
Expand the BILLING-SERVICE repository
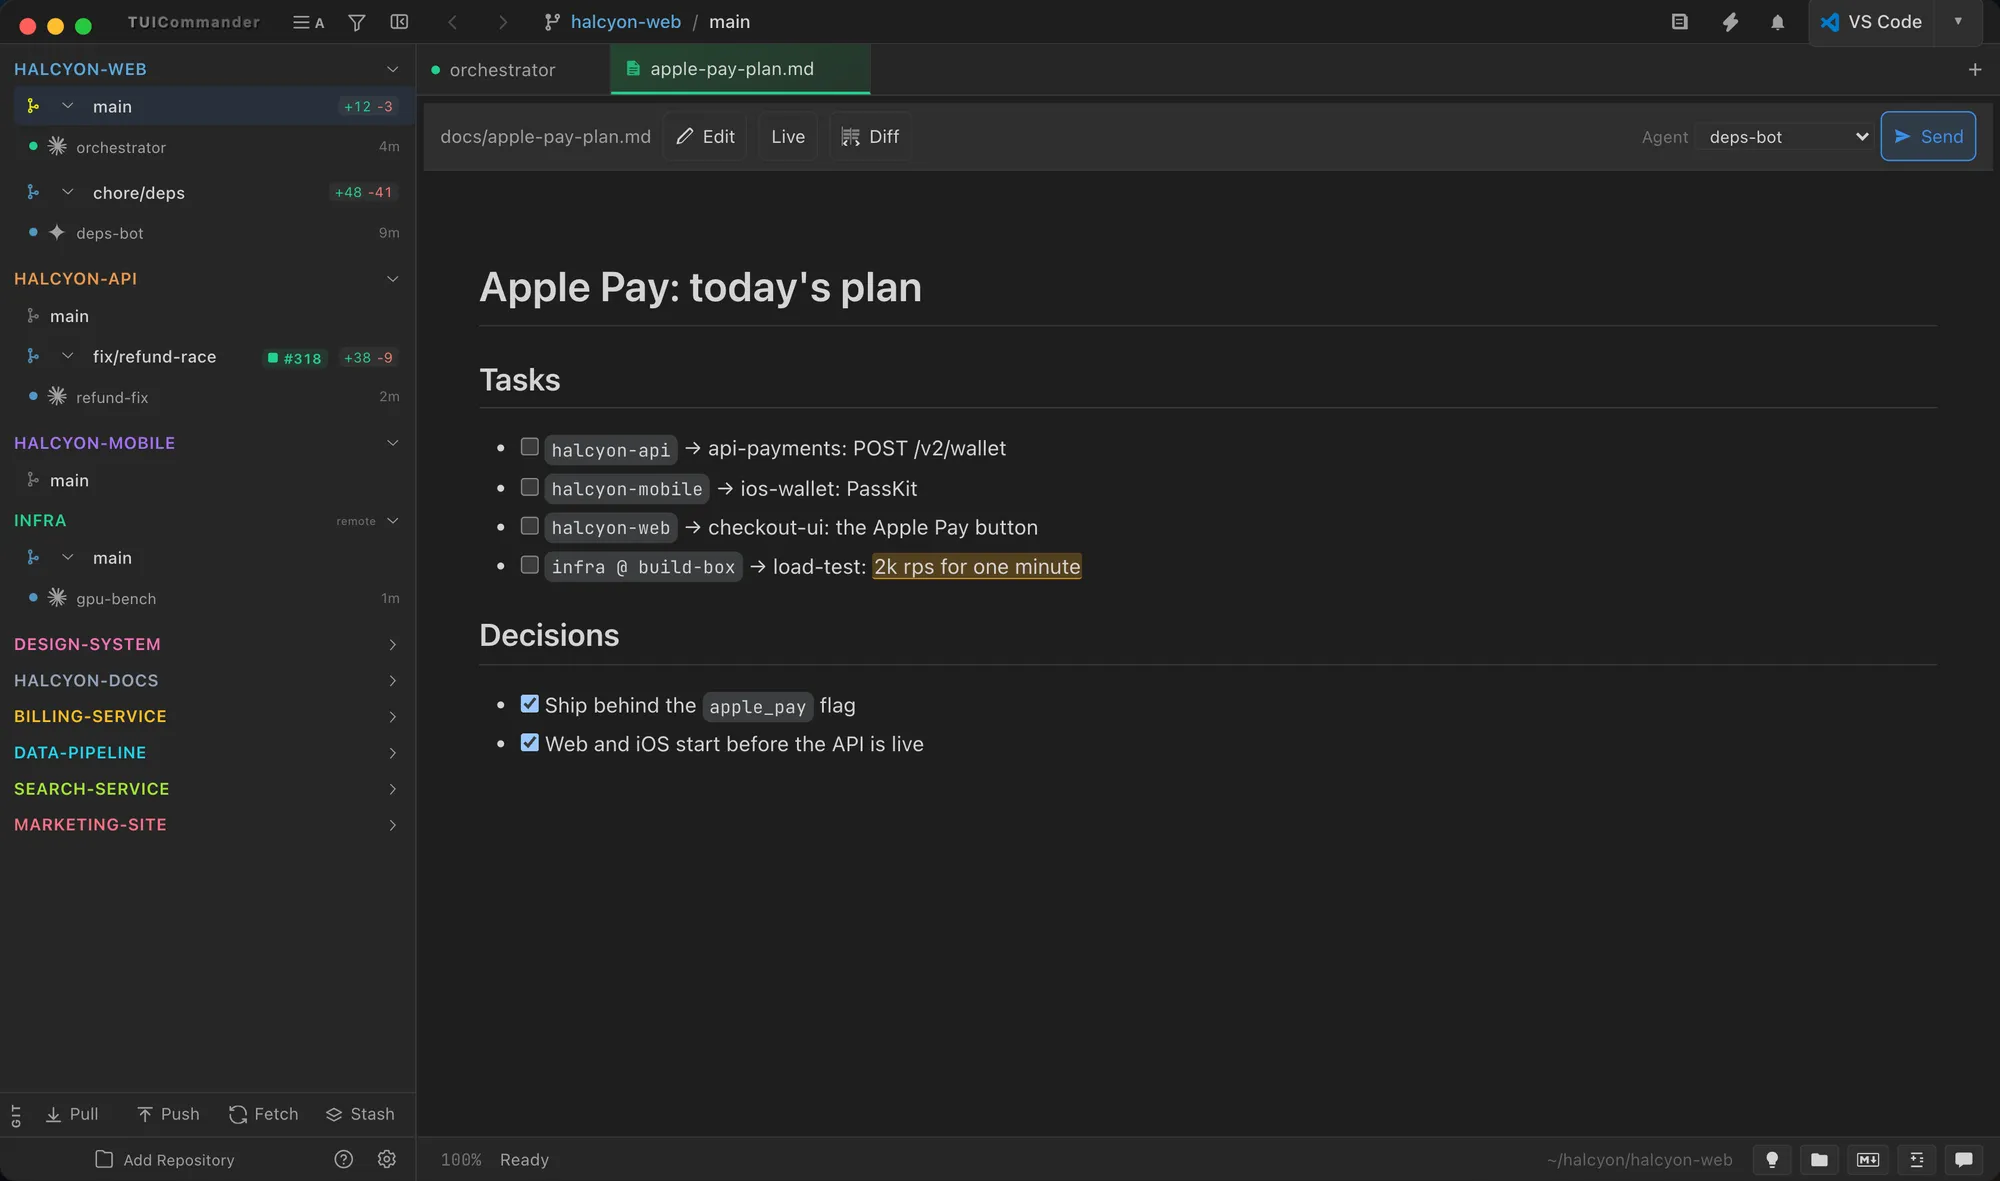[x=392, y=716]
